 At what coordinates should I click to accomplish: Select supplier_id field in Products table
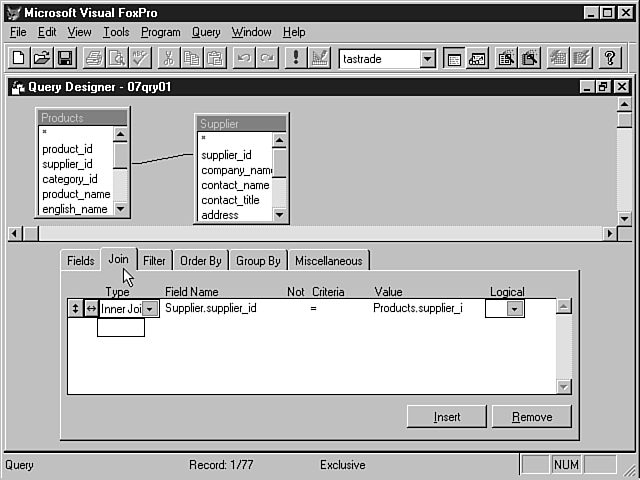click(x=67, y=164)
